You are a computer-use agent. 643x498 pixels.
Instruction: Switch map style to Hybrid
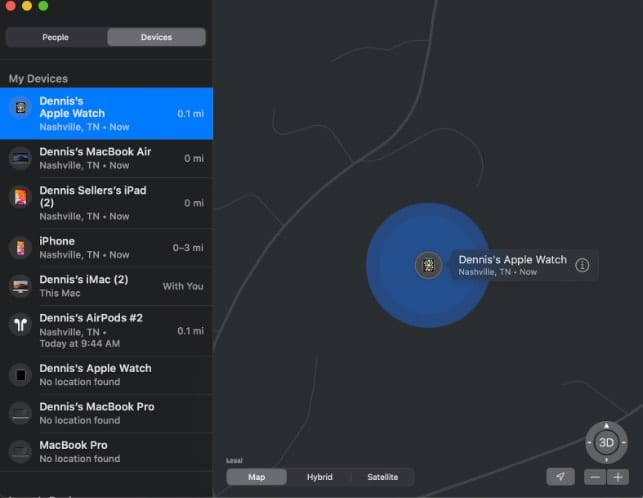[x=319, y=477]
